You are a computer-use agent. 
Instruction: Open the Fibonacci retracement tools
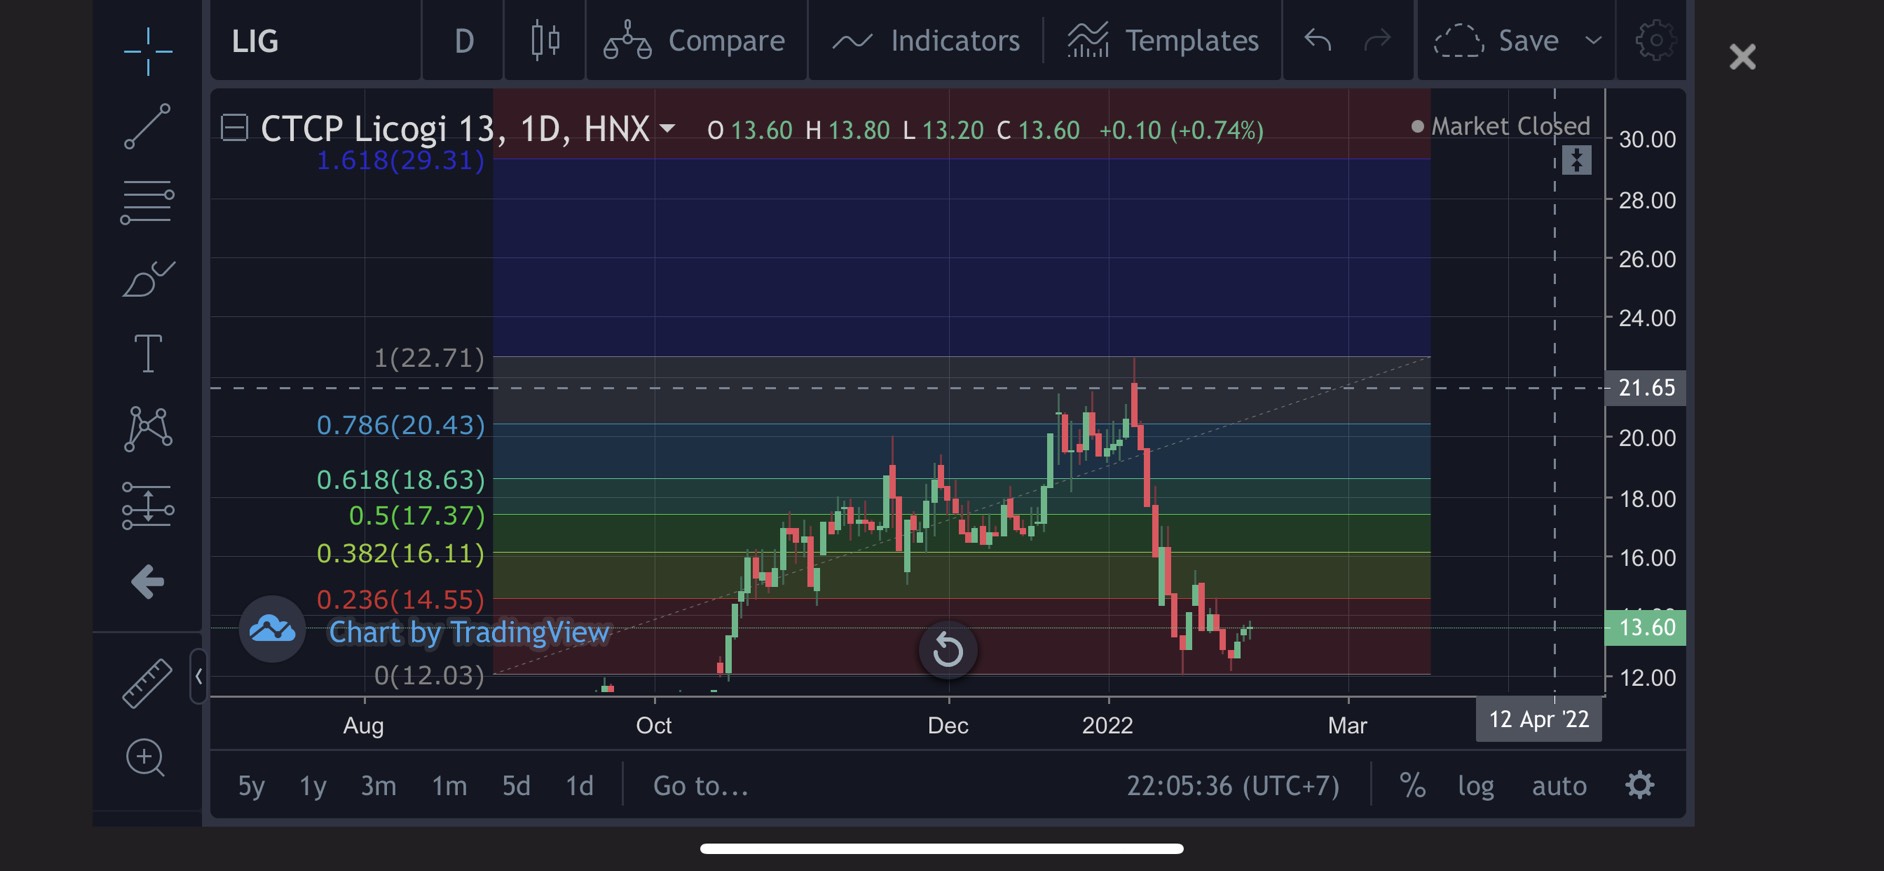point(148,202)
